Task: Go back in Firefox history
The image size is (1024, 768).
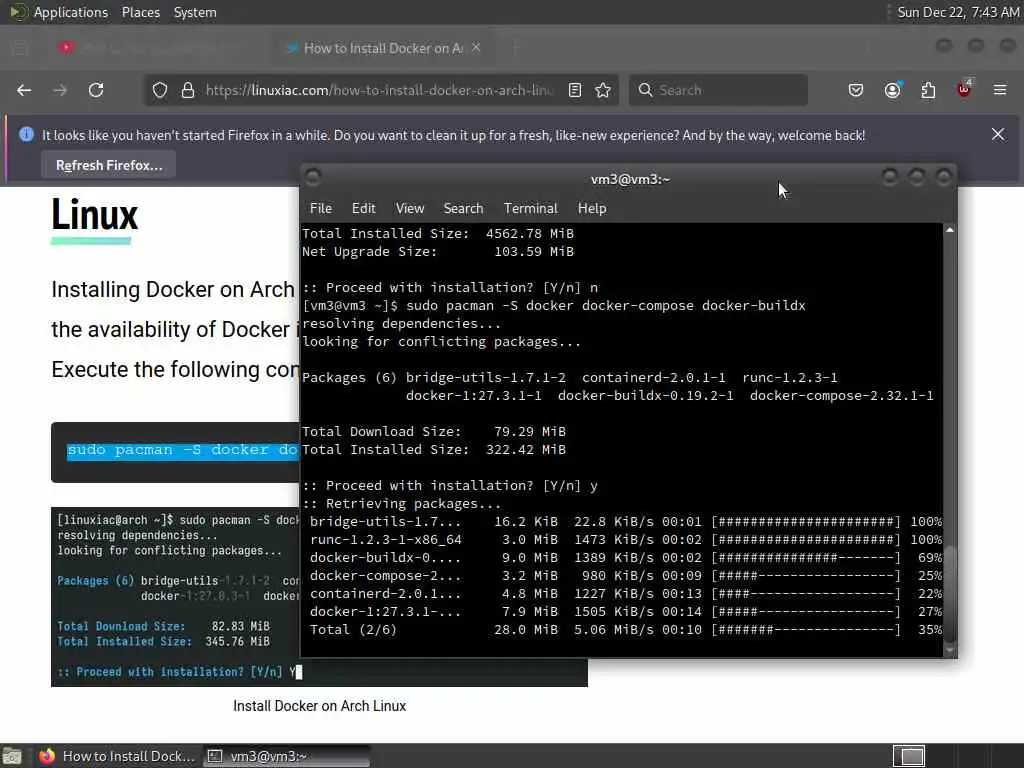Action: 24,90
